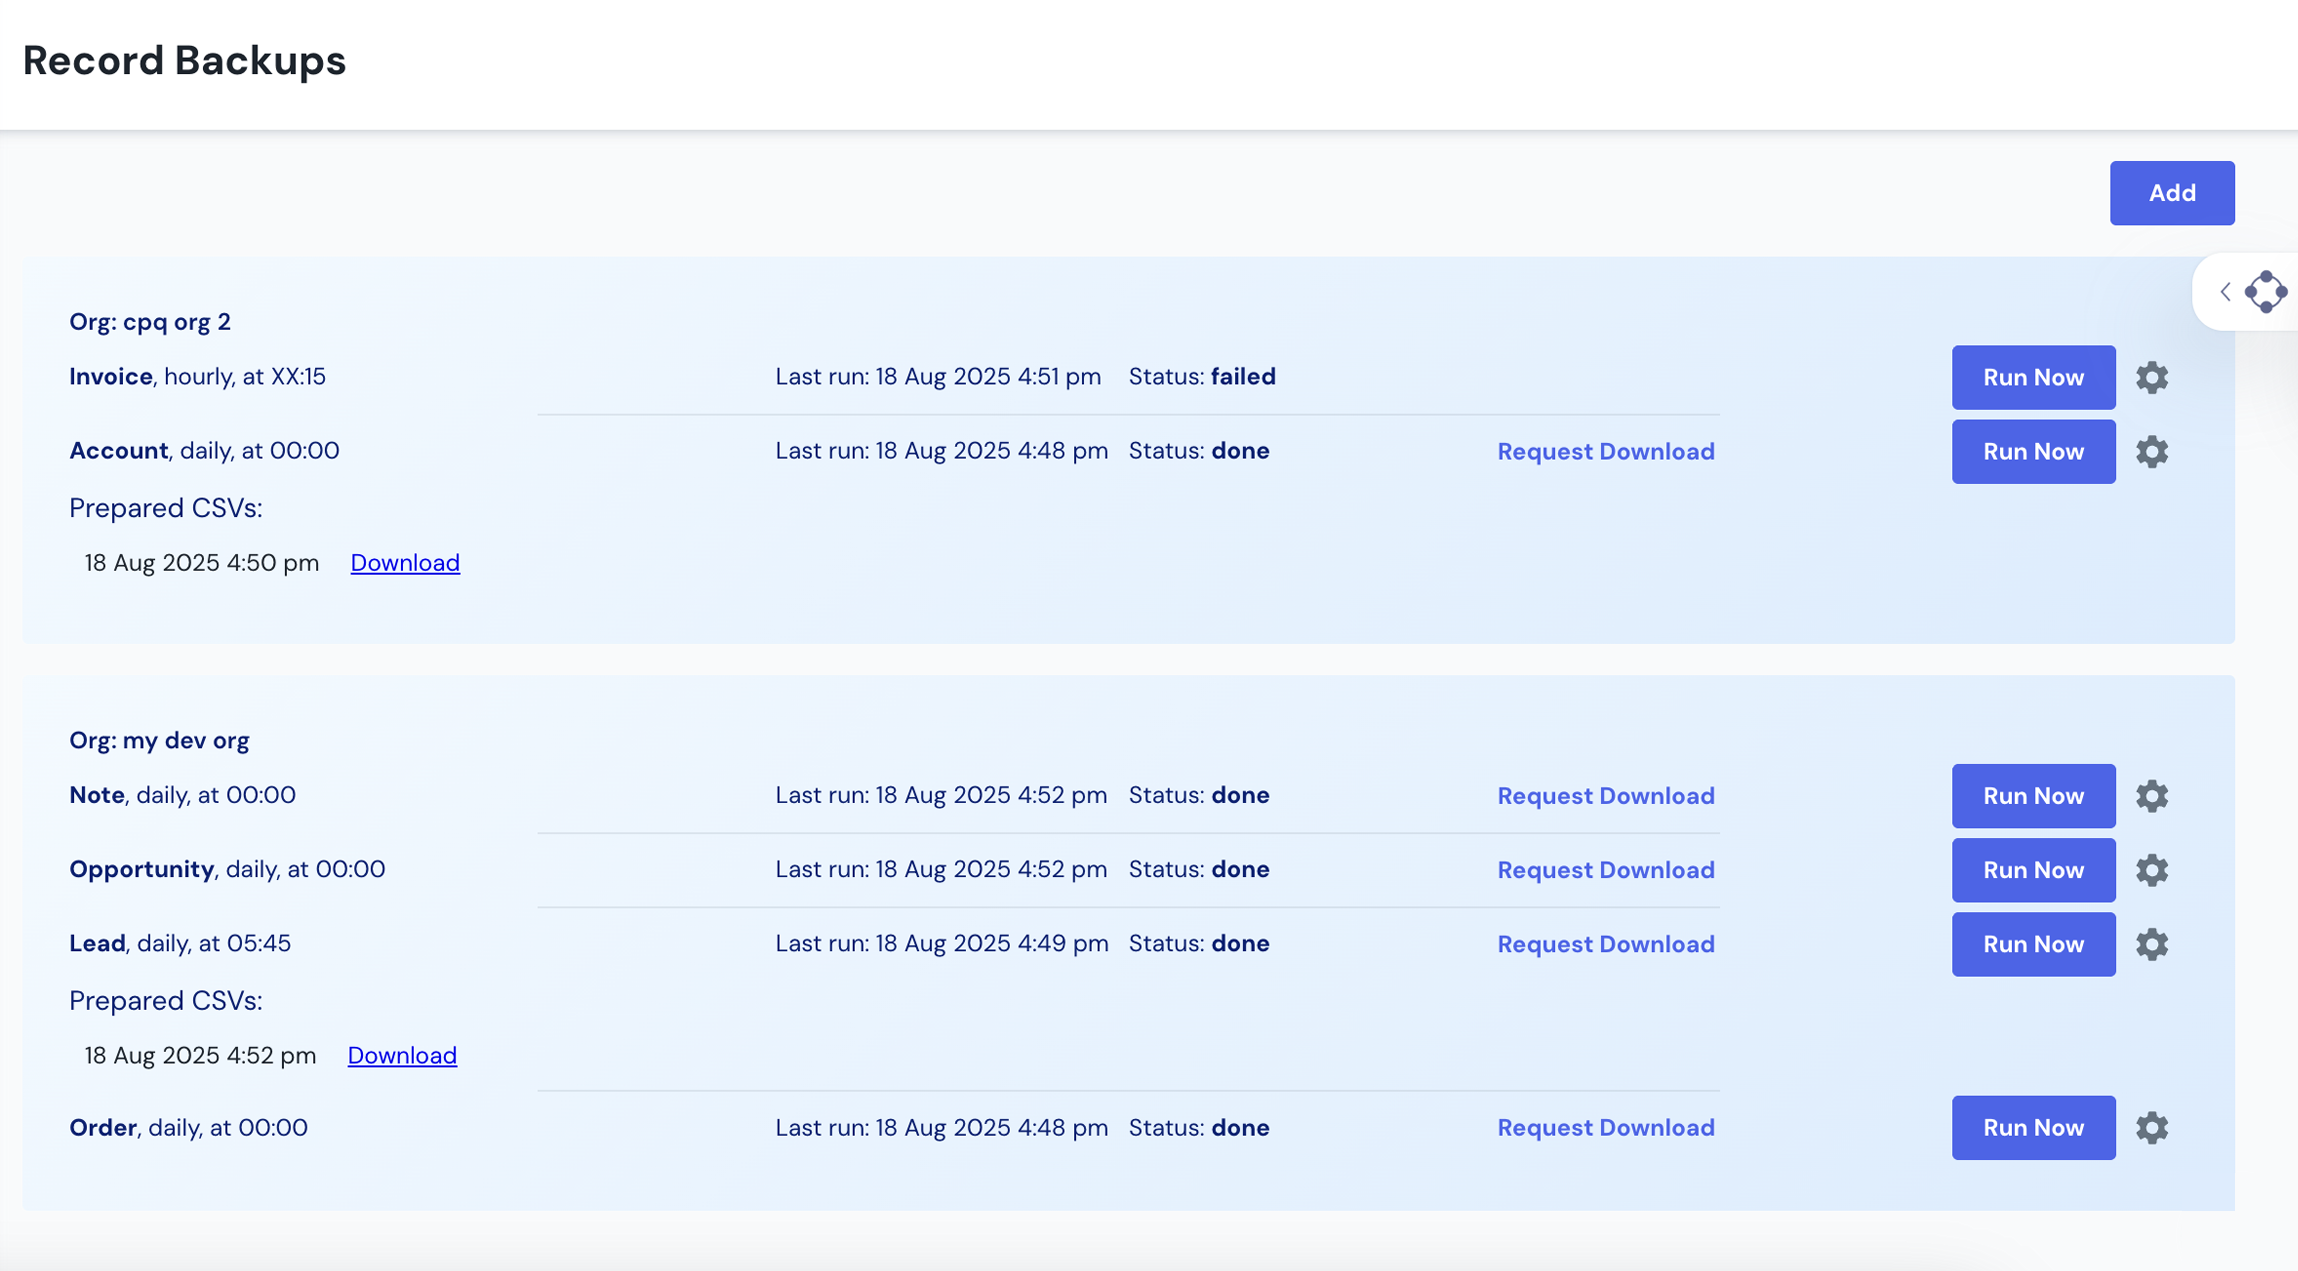
Task: Click the connected-nodes widget icon
Action: point(2264,291)
